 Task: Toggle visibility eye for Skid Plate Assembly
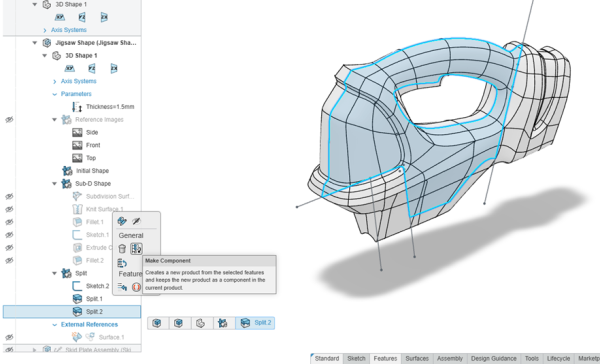coord(9,349)
